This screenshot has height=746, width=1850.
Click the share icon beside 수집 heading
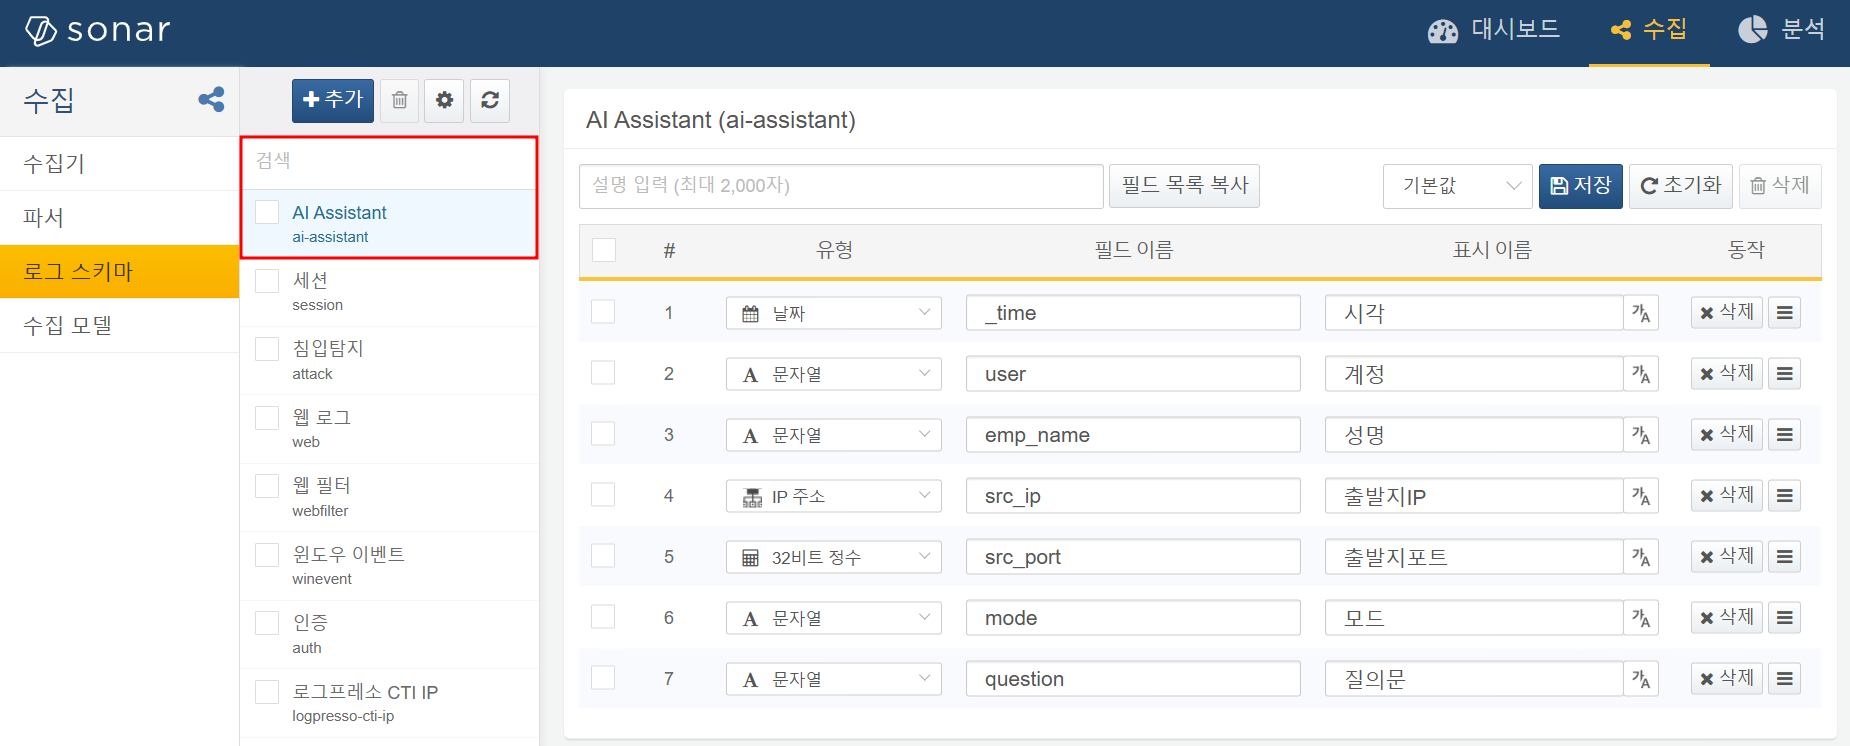211,99
